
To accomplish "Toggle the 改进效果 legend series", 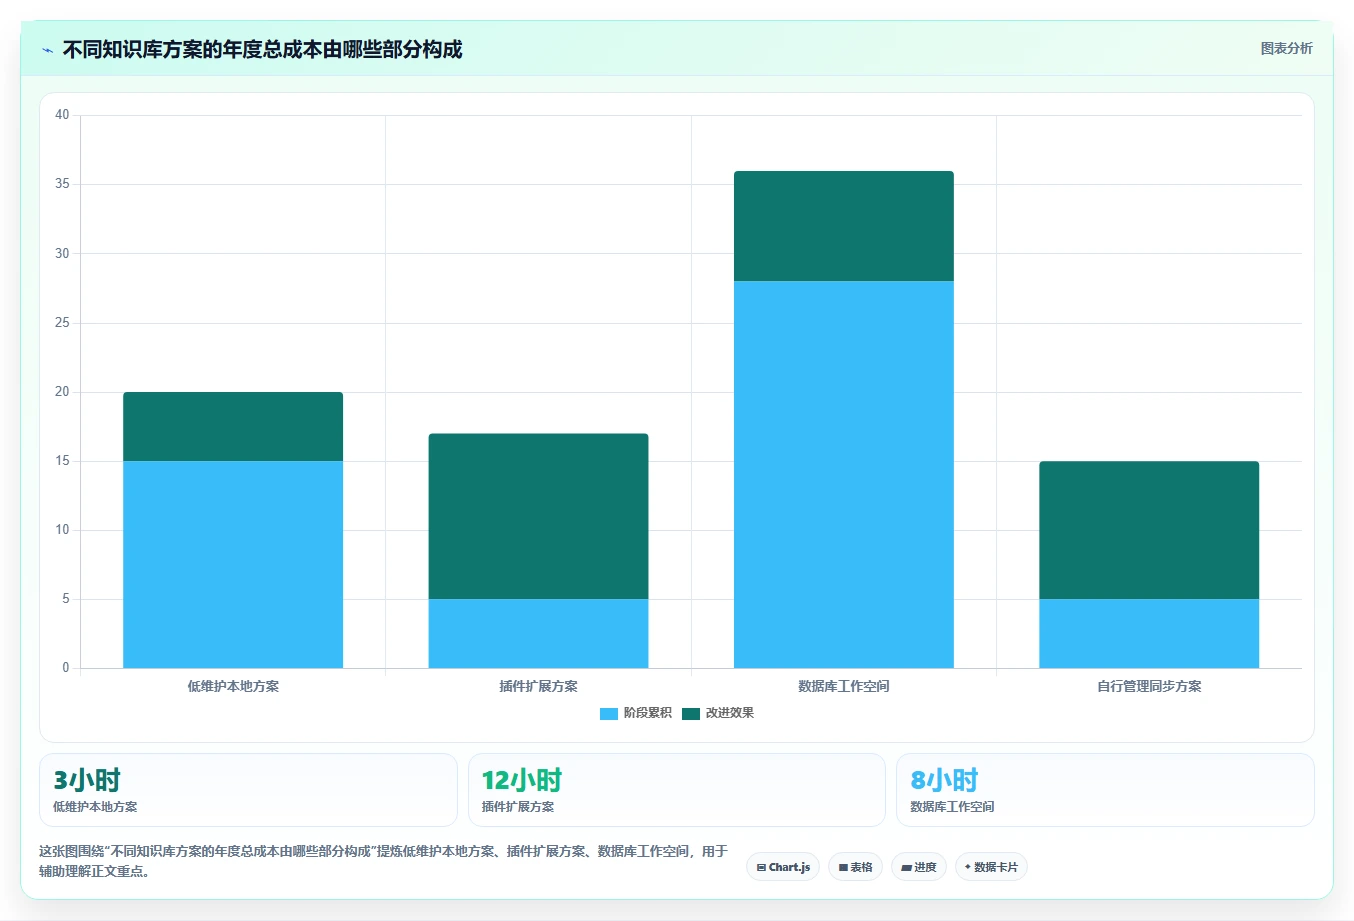I will tap(718, 713).
